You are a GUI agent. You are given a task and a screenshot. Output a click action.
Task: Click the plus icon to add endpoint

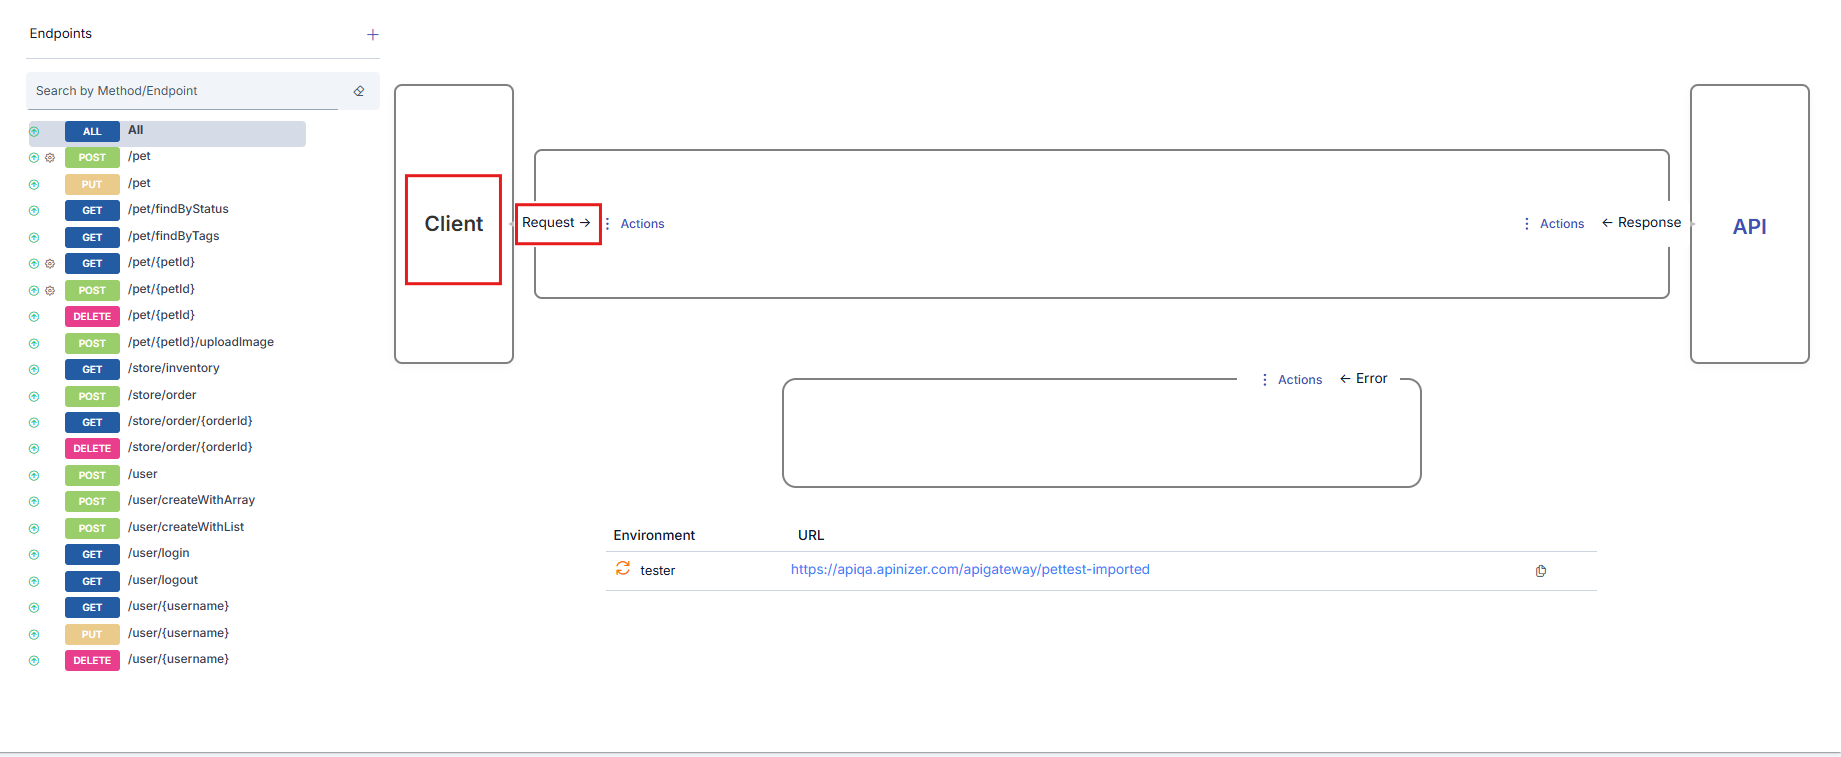coord(373,35)
